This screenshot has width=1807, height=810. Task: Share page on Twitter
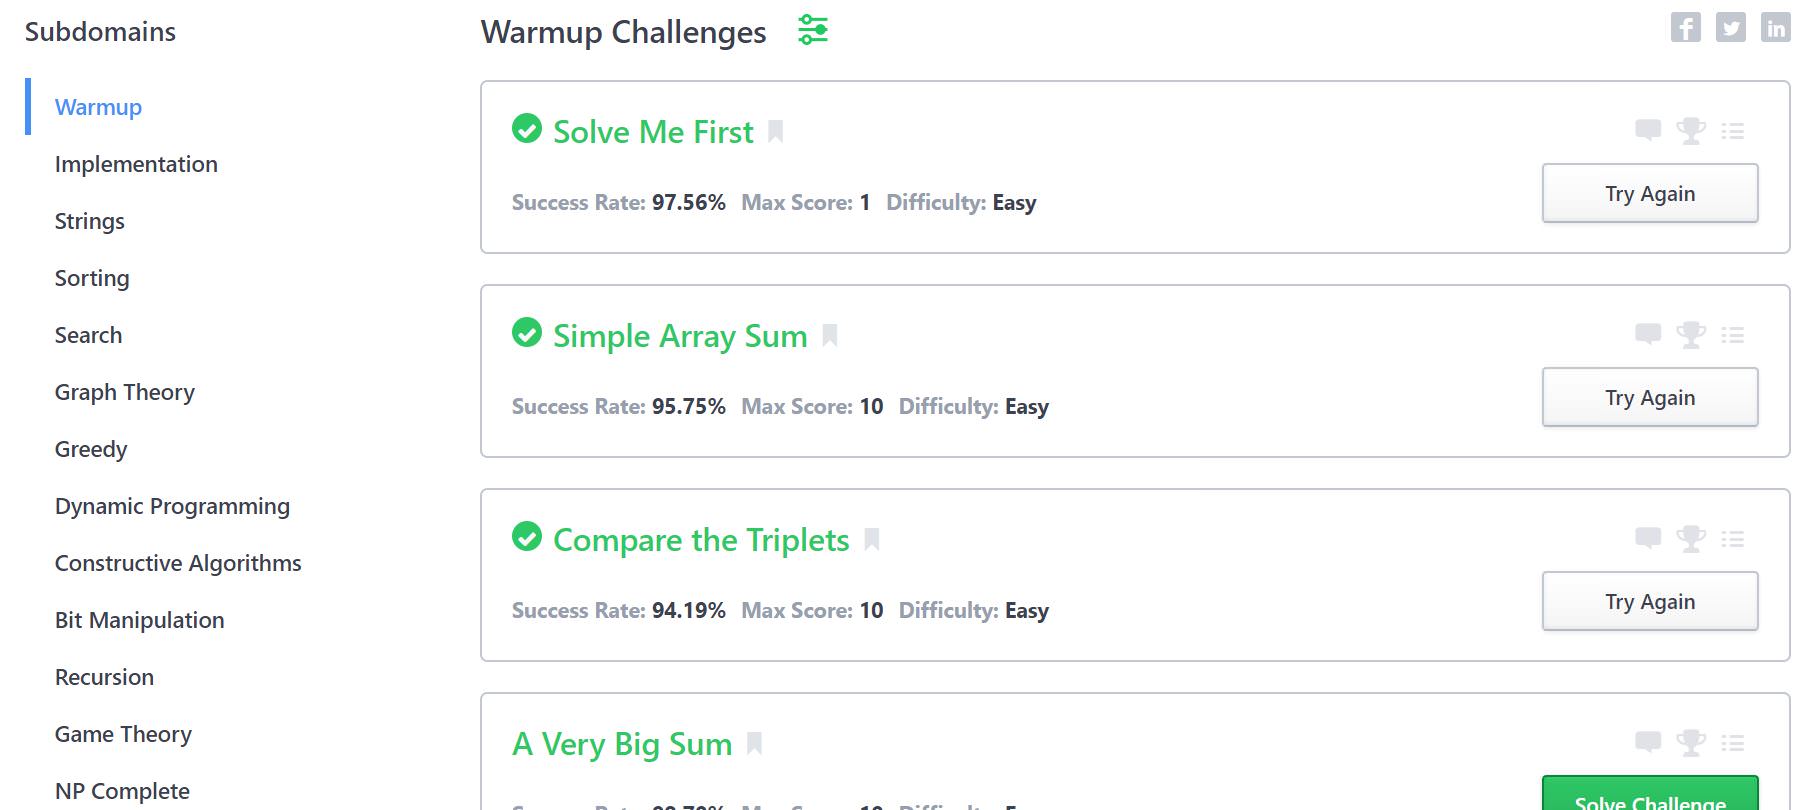1730,28
